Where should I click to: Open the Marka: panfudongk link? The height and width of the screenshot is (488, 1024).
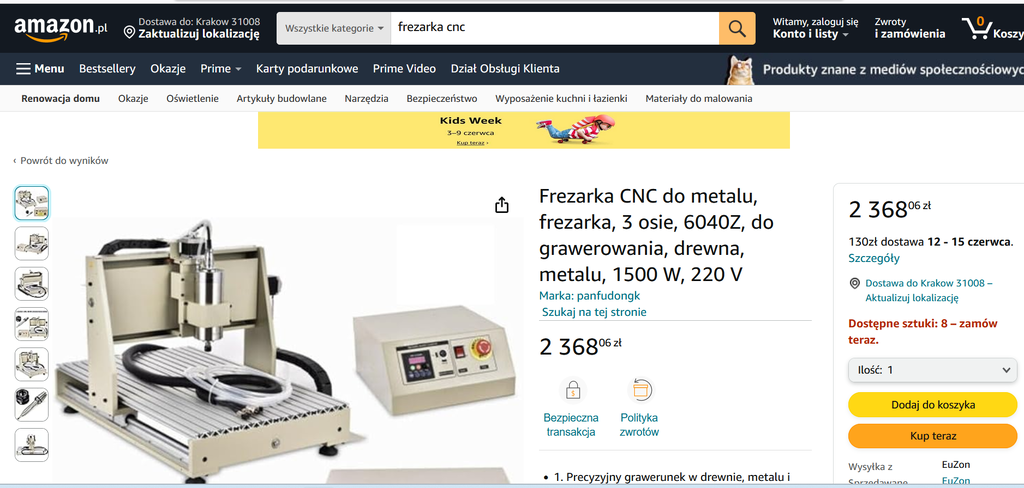click(x=590, y=295)
